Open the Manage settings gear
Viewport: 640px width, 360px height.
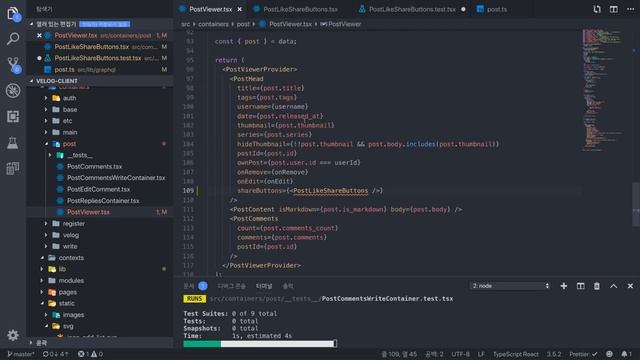(x=13, y=335)
